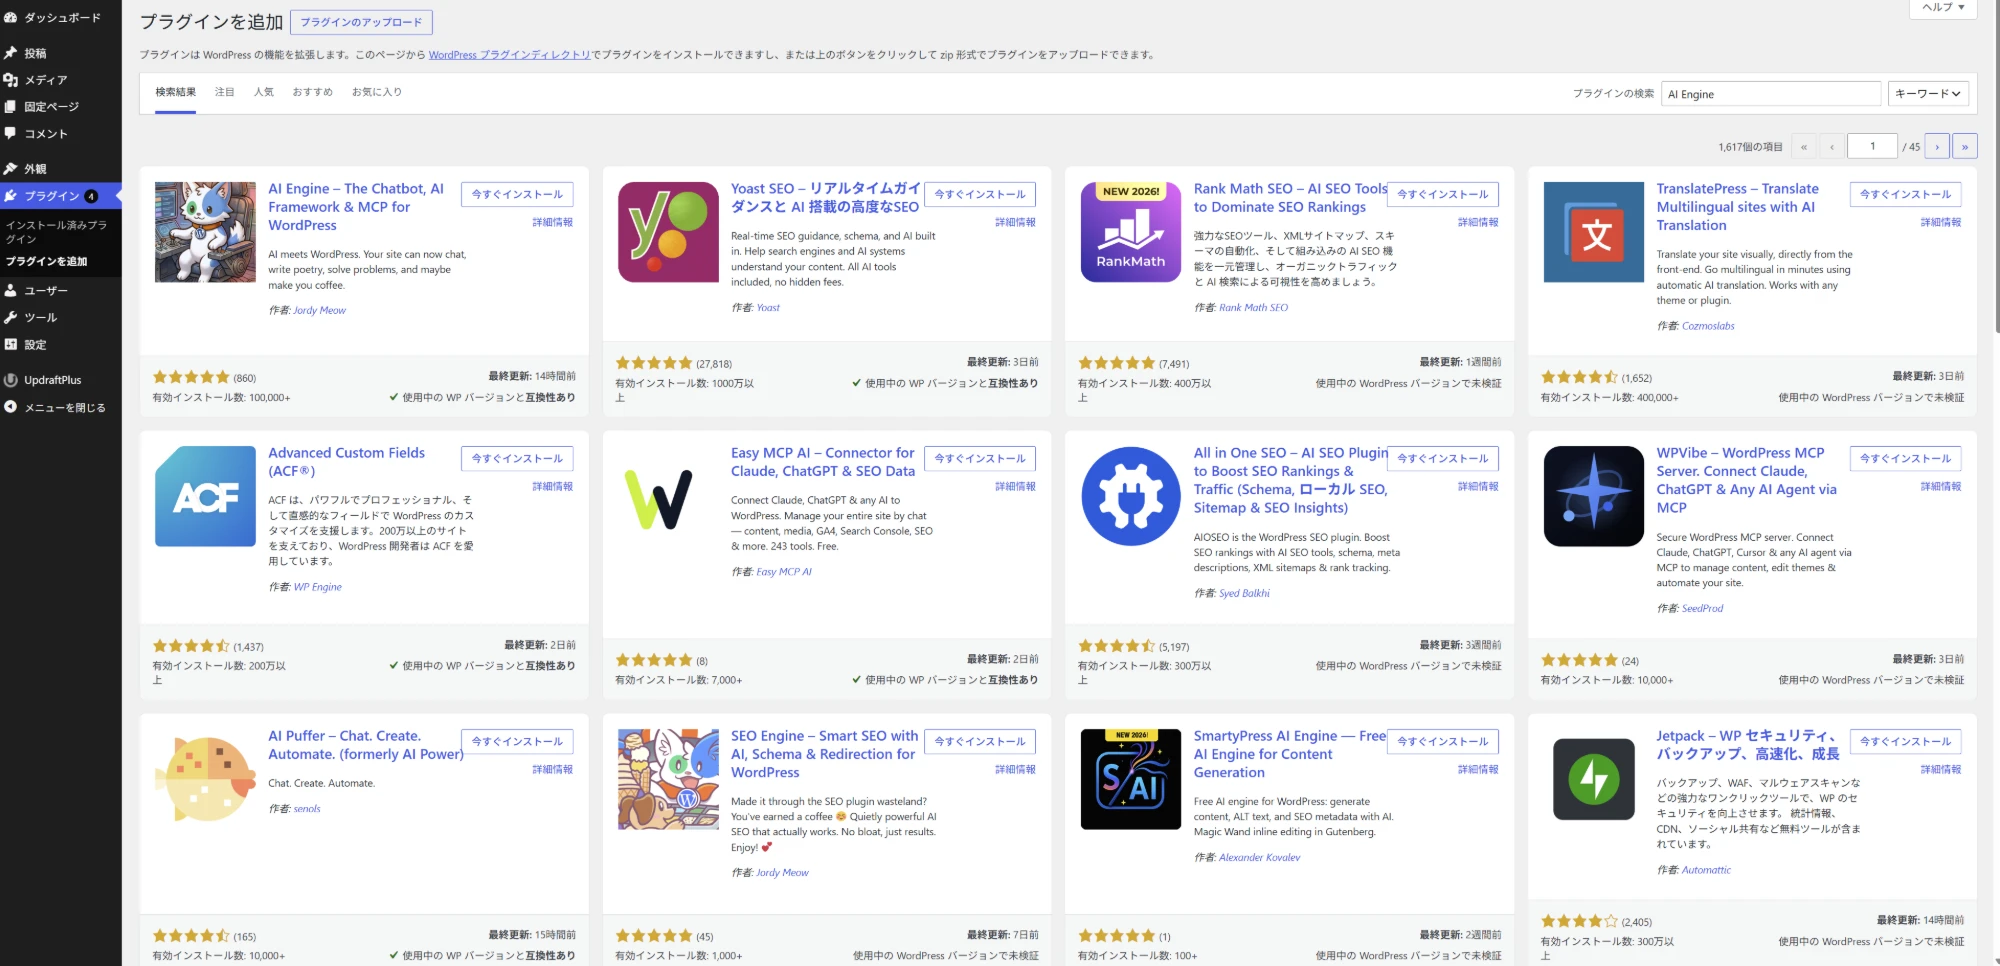Click the 投稿 pin icon in sidebar
Viewport: 2000px width, 966px height.
tap(11, 53)
